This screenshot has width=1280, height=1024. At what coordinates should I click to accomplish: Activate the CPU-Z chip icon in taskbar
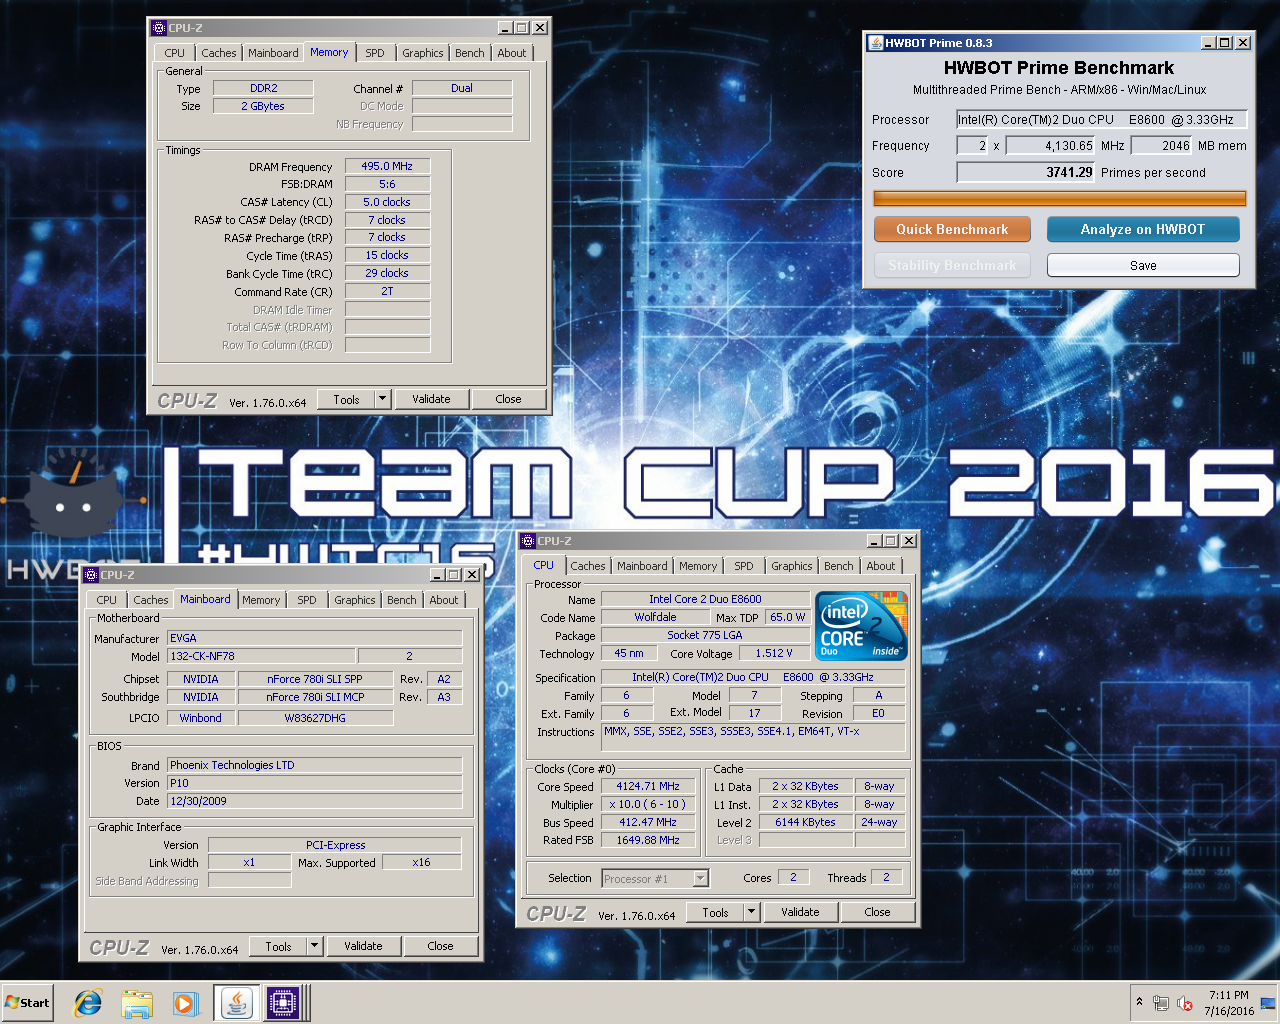pos(283,1003)
